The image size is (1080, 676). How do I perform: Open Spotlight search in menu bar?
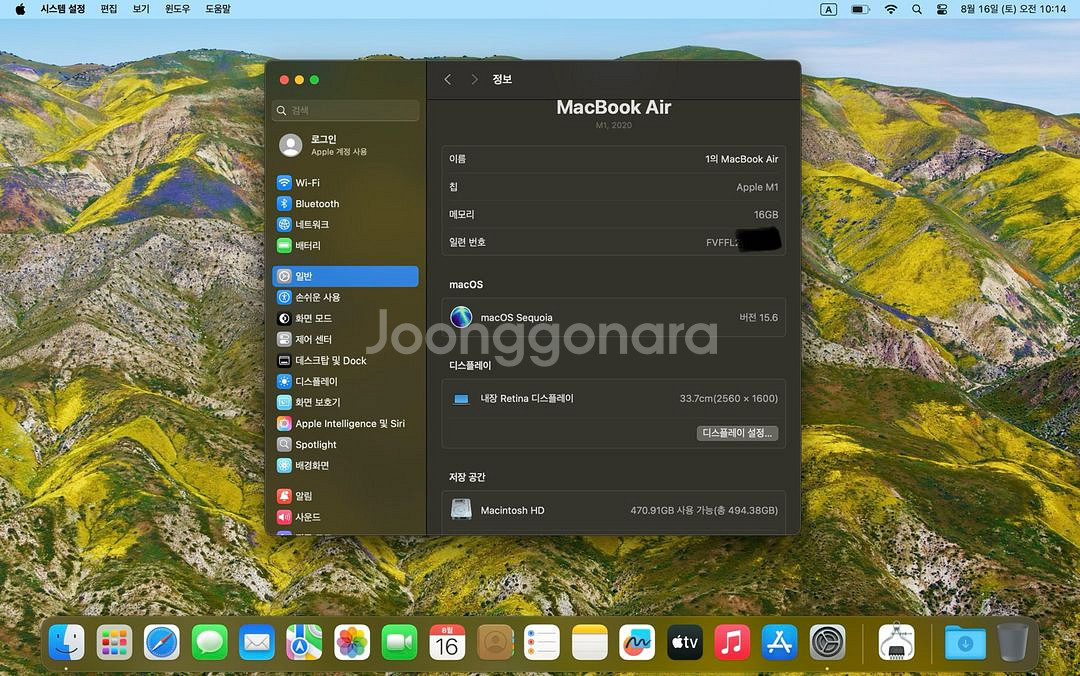point(917,9)
